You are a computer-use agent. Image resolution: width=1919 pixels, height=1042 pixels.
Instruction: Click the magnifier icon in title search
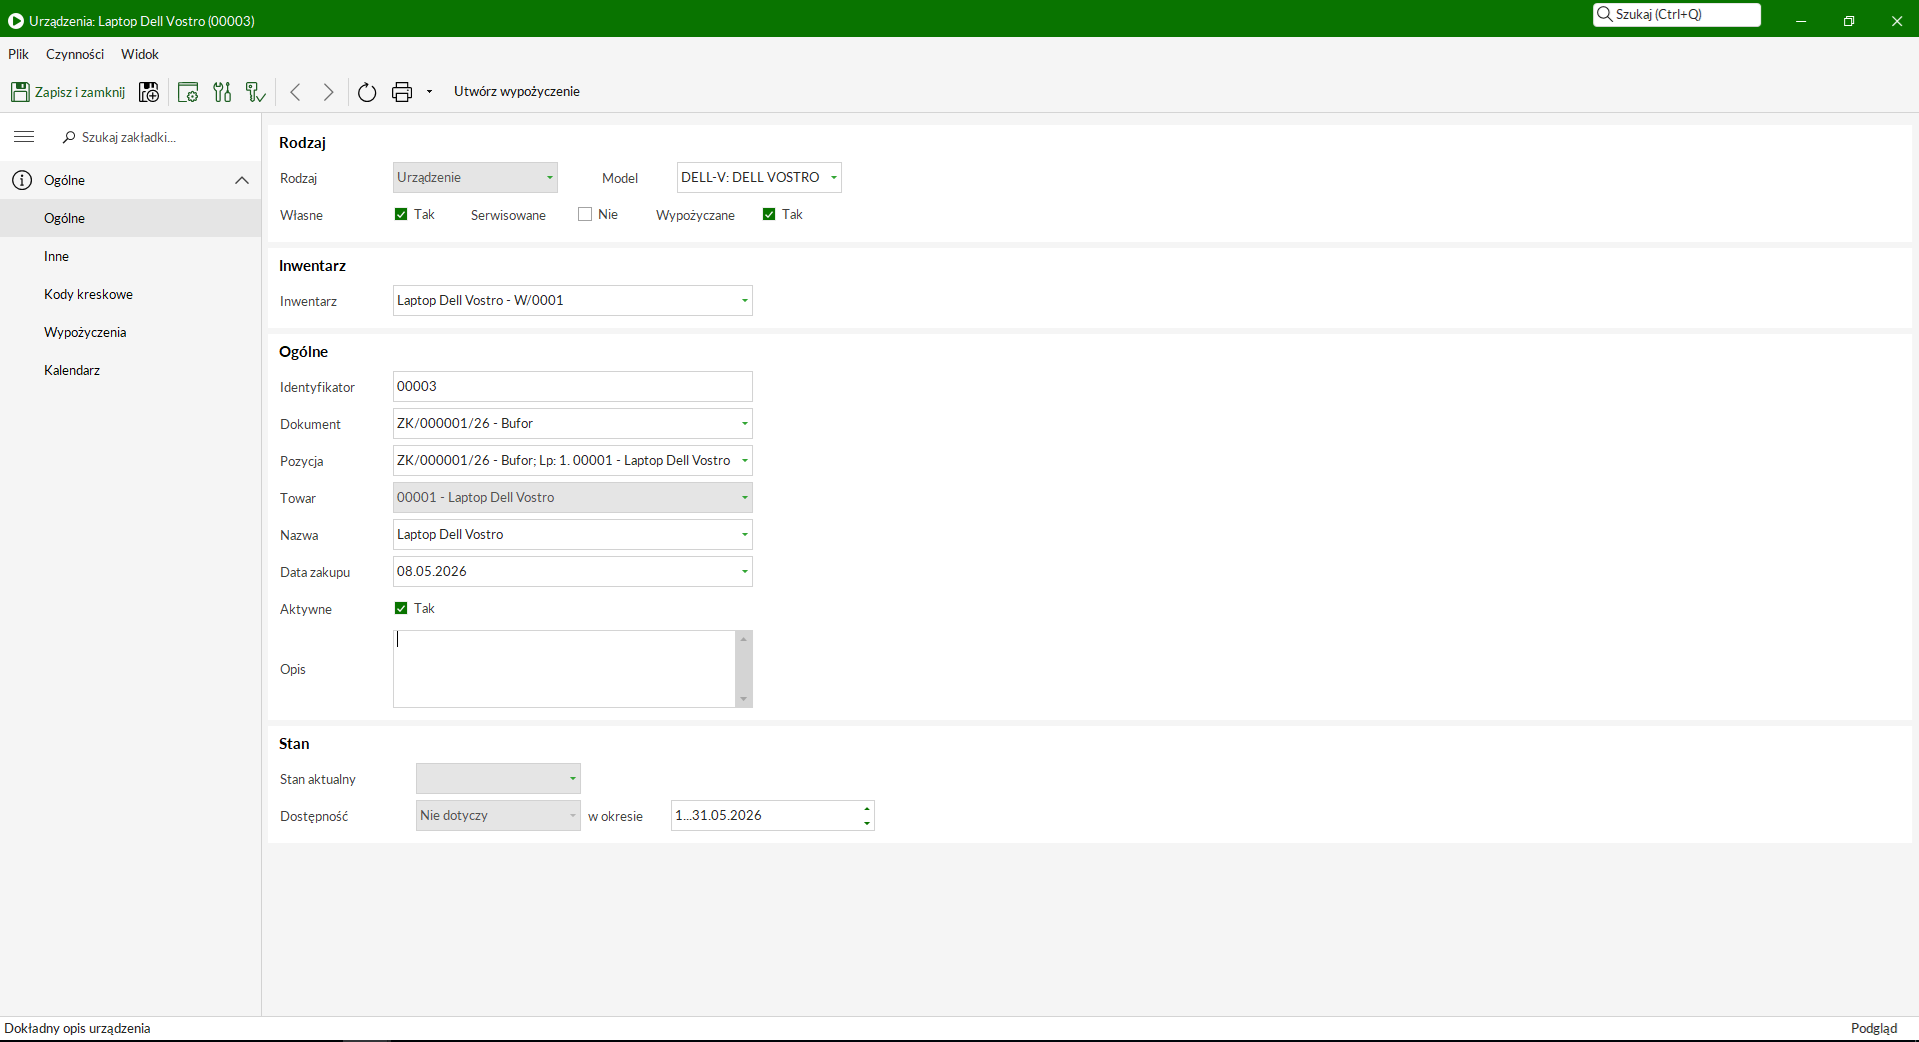1605,14
